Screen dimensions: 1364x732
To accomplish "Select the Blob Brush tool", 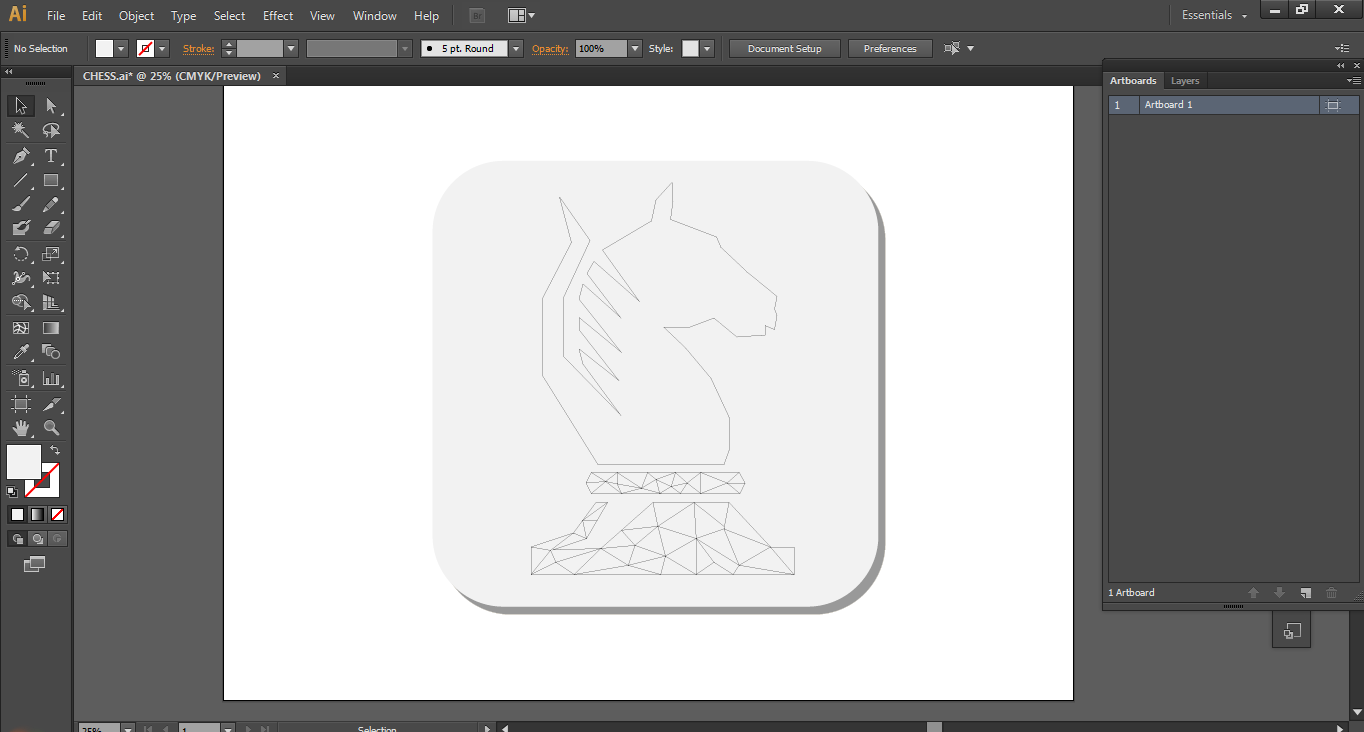I will 21,229.
